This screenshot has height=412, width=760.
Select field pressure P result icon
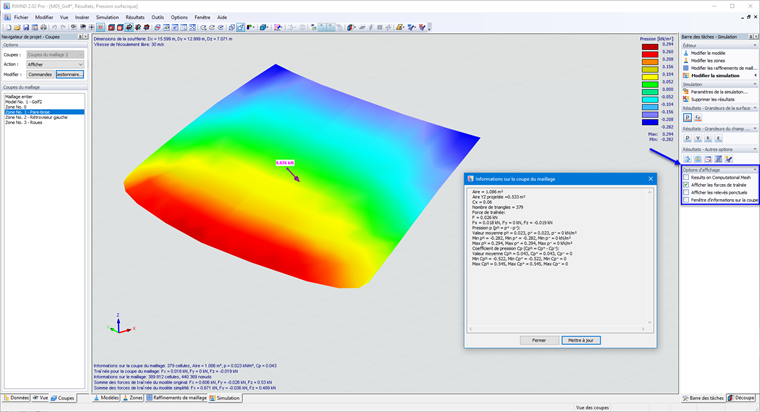pos(687,139)
